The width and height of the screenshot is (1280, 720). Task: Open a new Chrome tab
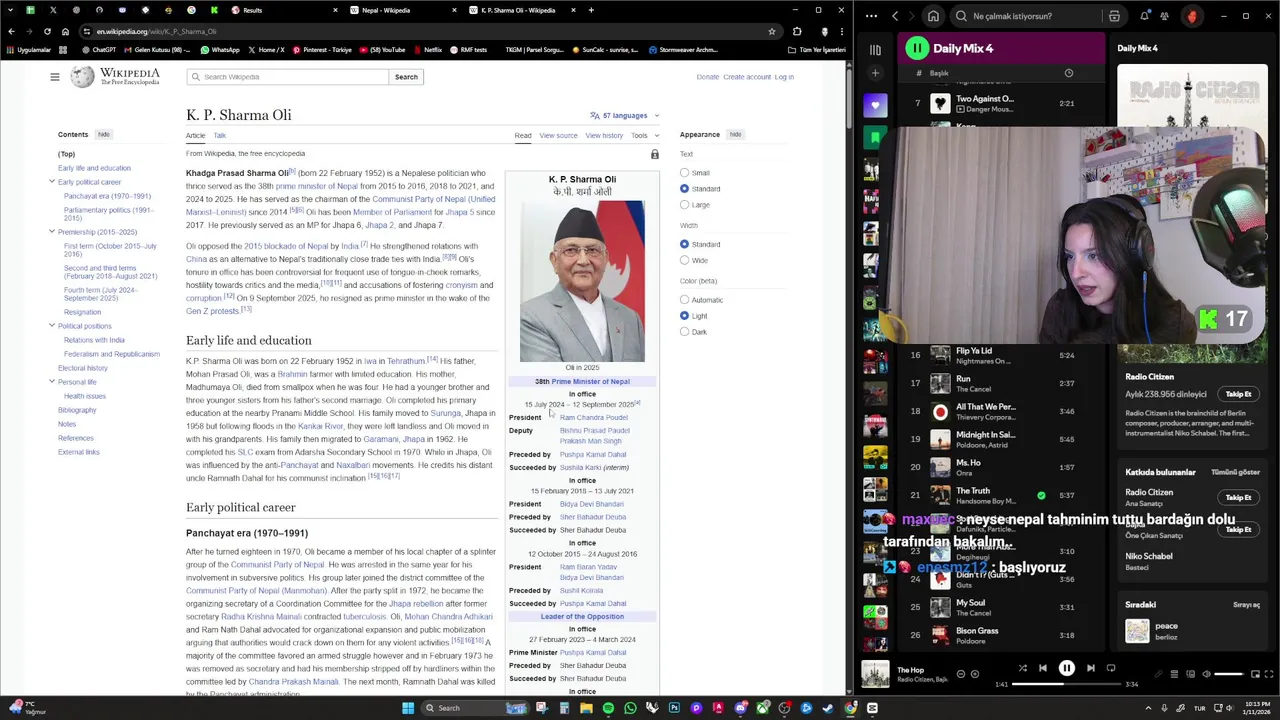pyautogui.click(x=591, y=10)
